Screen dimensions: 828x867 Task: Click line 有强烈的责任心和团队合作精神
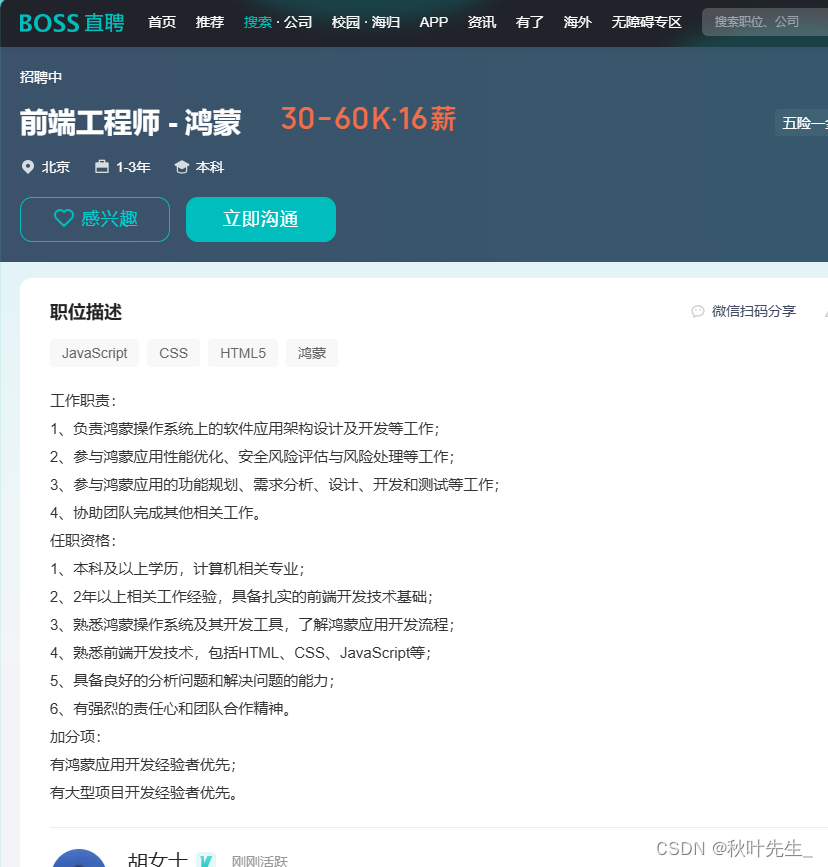(171, 709)
